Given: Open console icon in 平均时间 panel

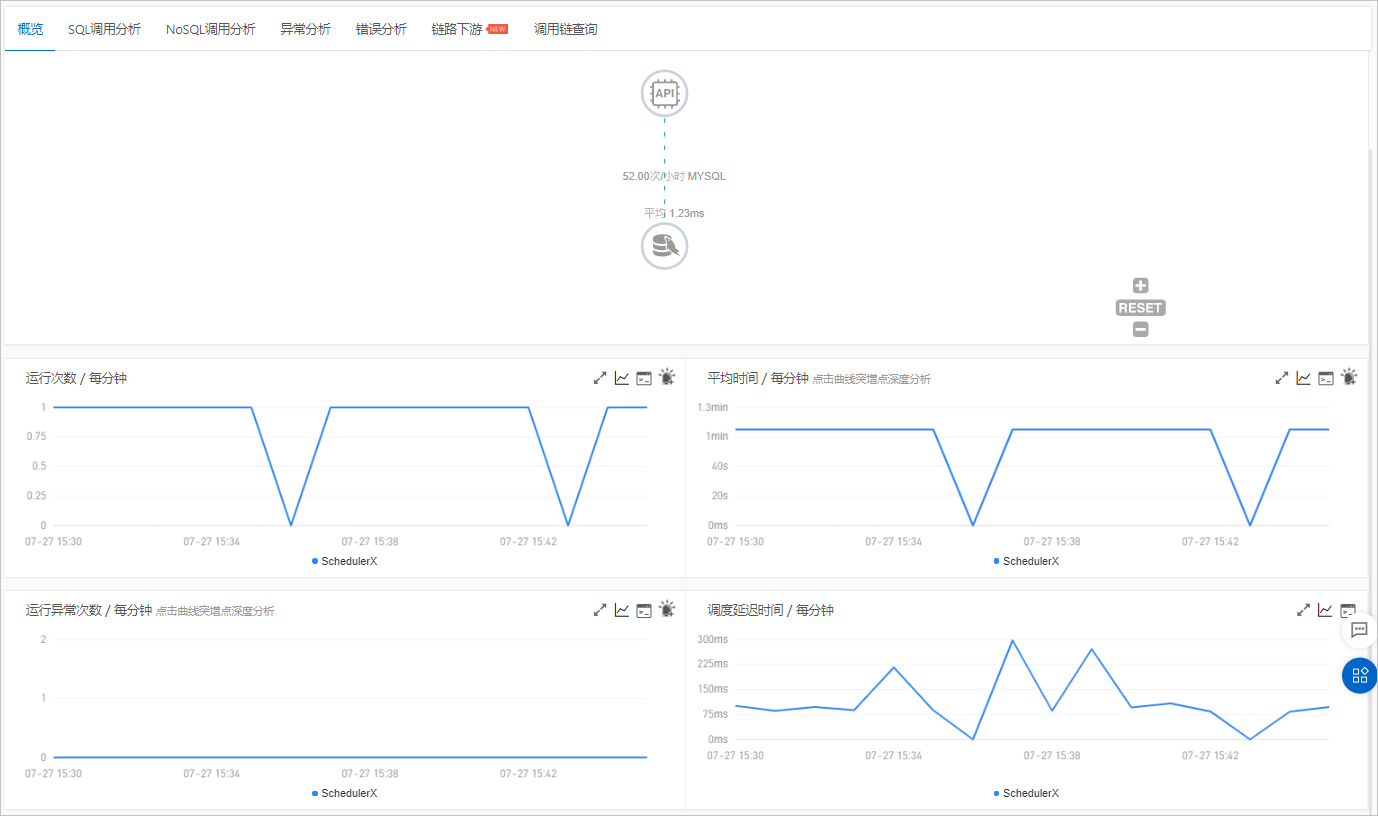Looking at the screenshot, I should 1326,378.
